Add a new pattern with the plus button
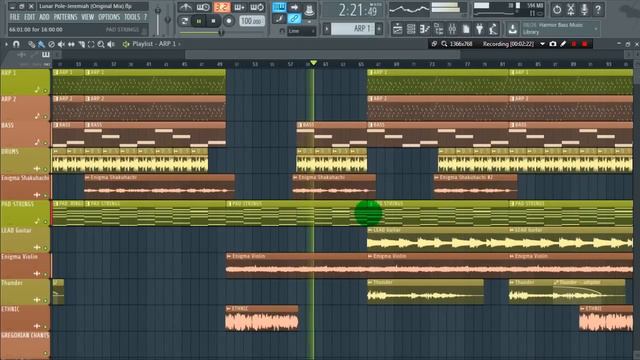 pos(379,29)
